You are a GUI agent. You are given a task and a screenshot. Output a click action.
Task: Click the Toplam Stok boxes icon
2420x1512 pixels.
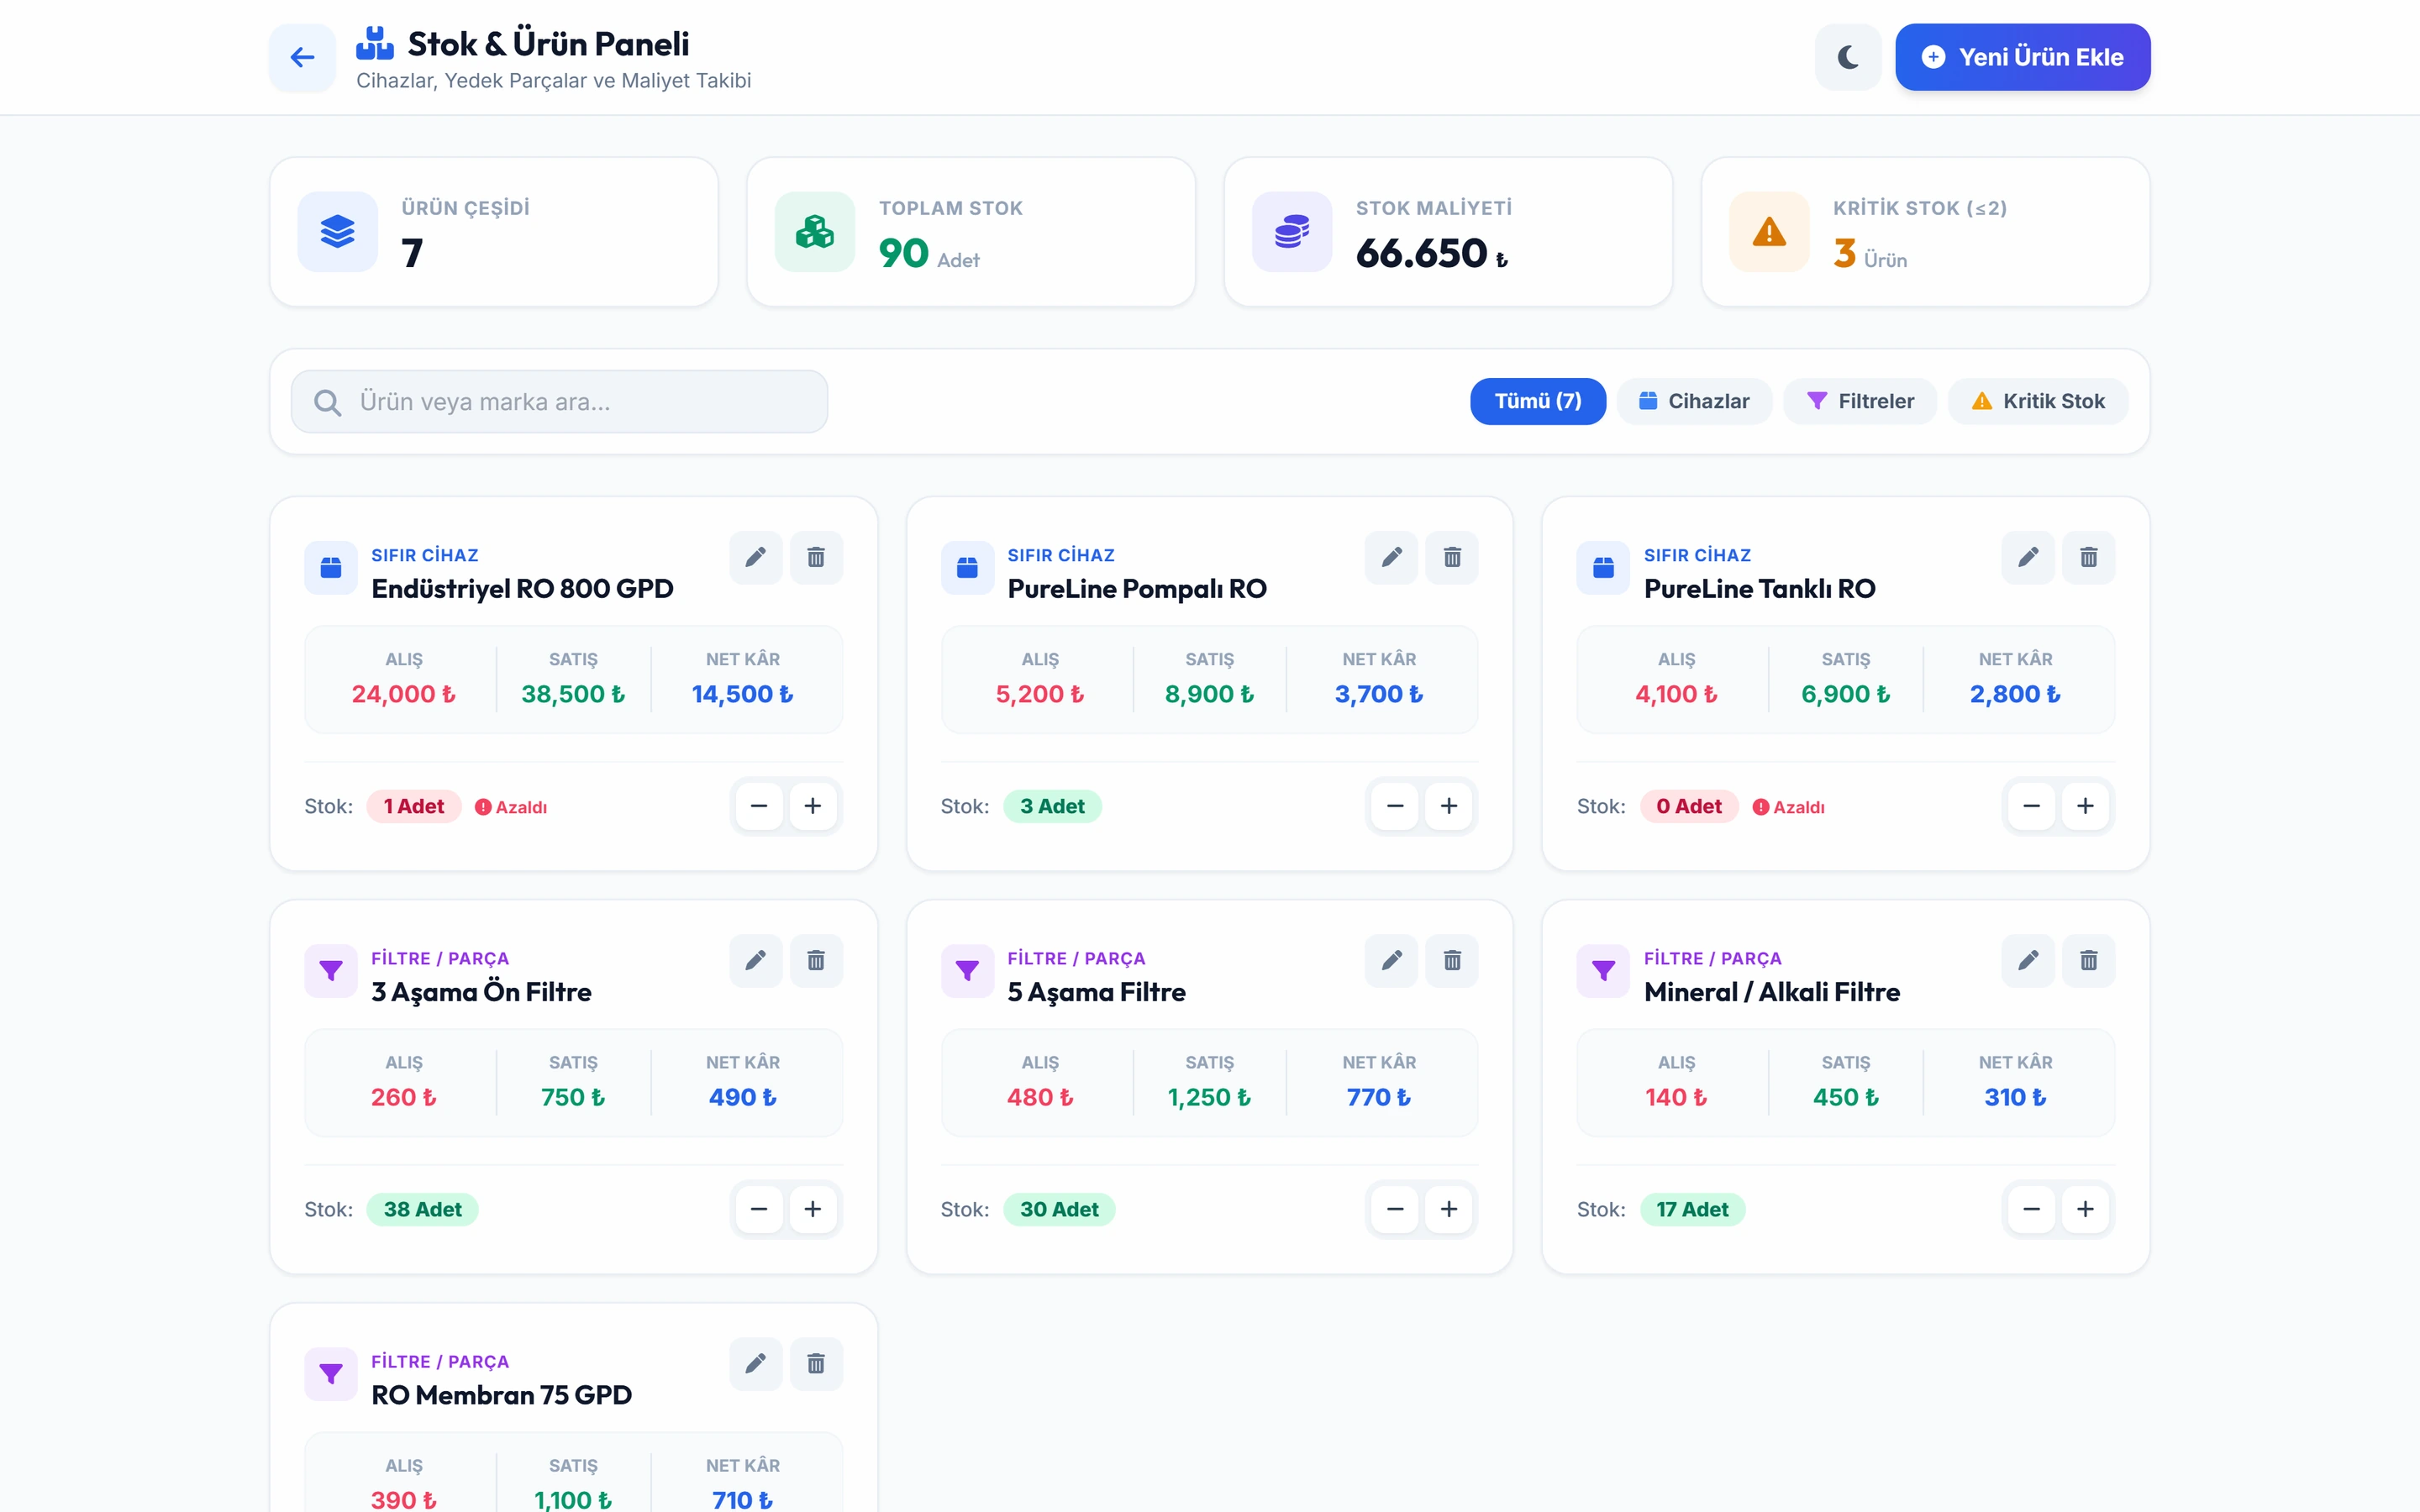(815, 232)
